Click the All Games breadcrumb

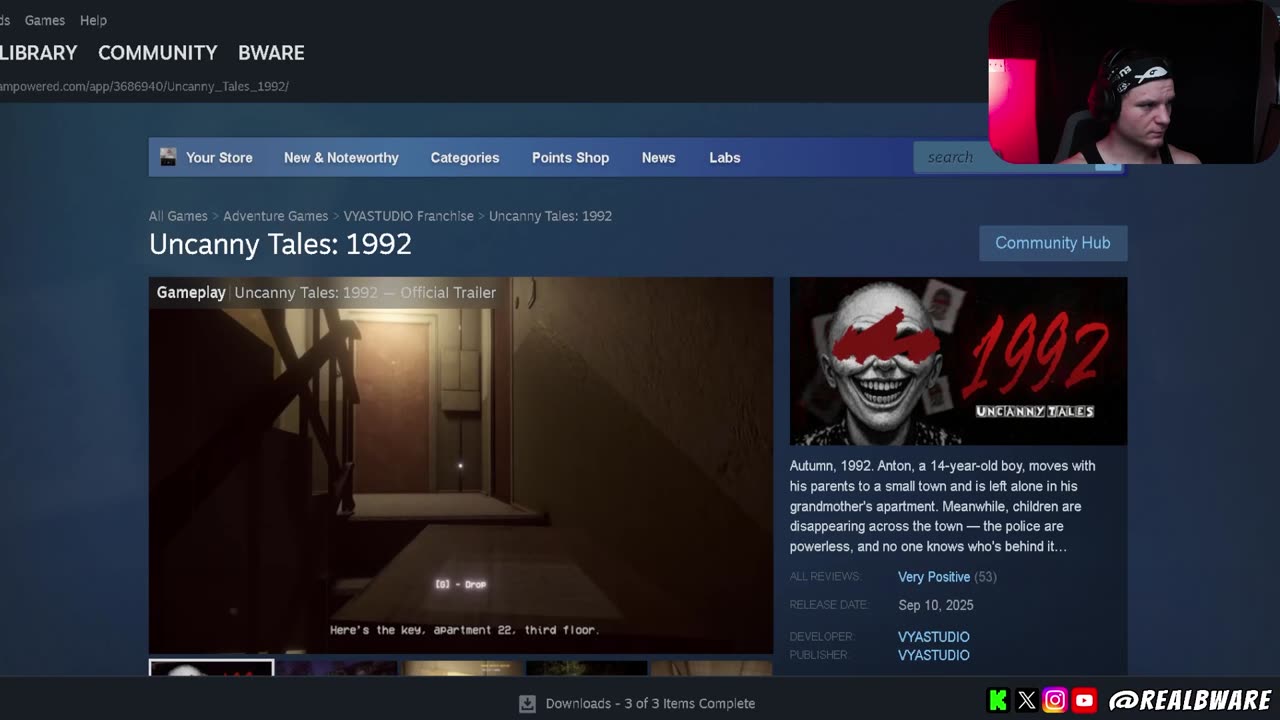click(178, 216)
